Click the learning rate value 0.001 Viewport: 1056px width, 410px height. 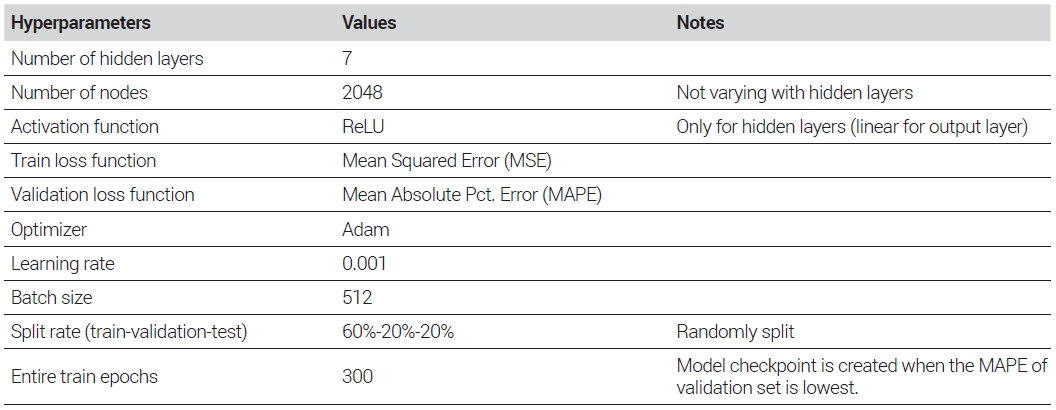point(364,263)
